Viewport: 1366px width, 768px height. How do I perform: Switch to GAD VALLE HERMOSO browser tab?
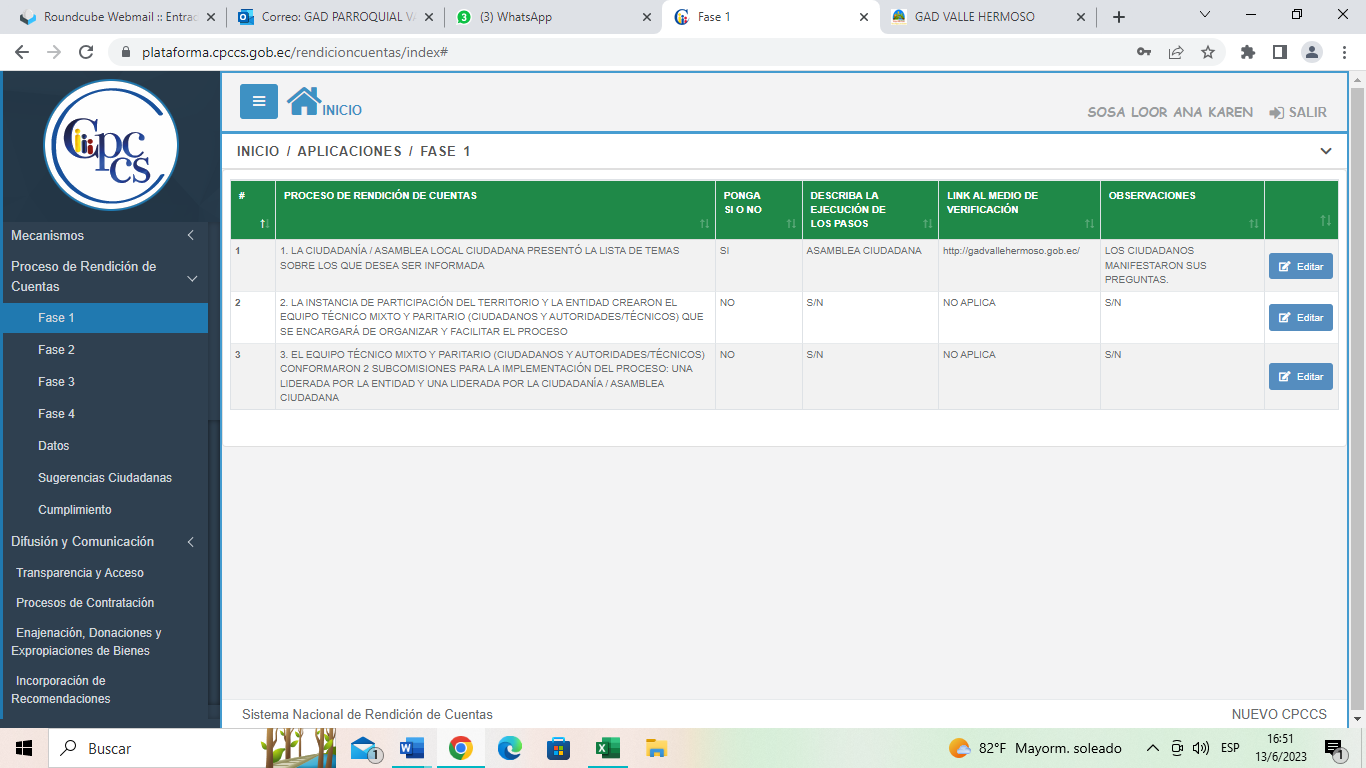coord(974,17)
